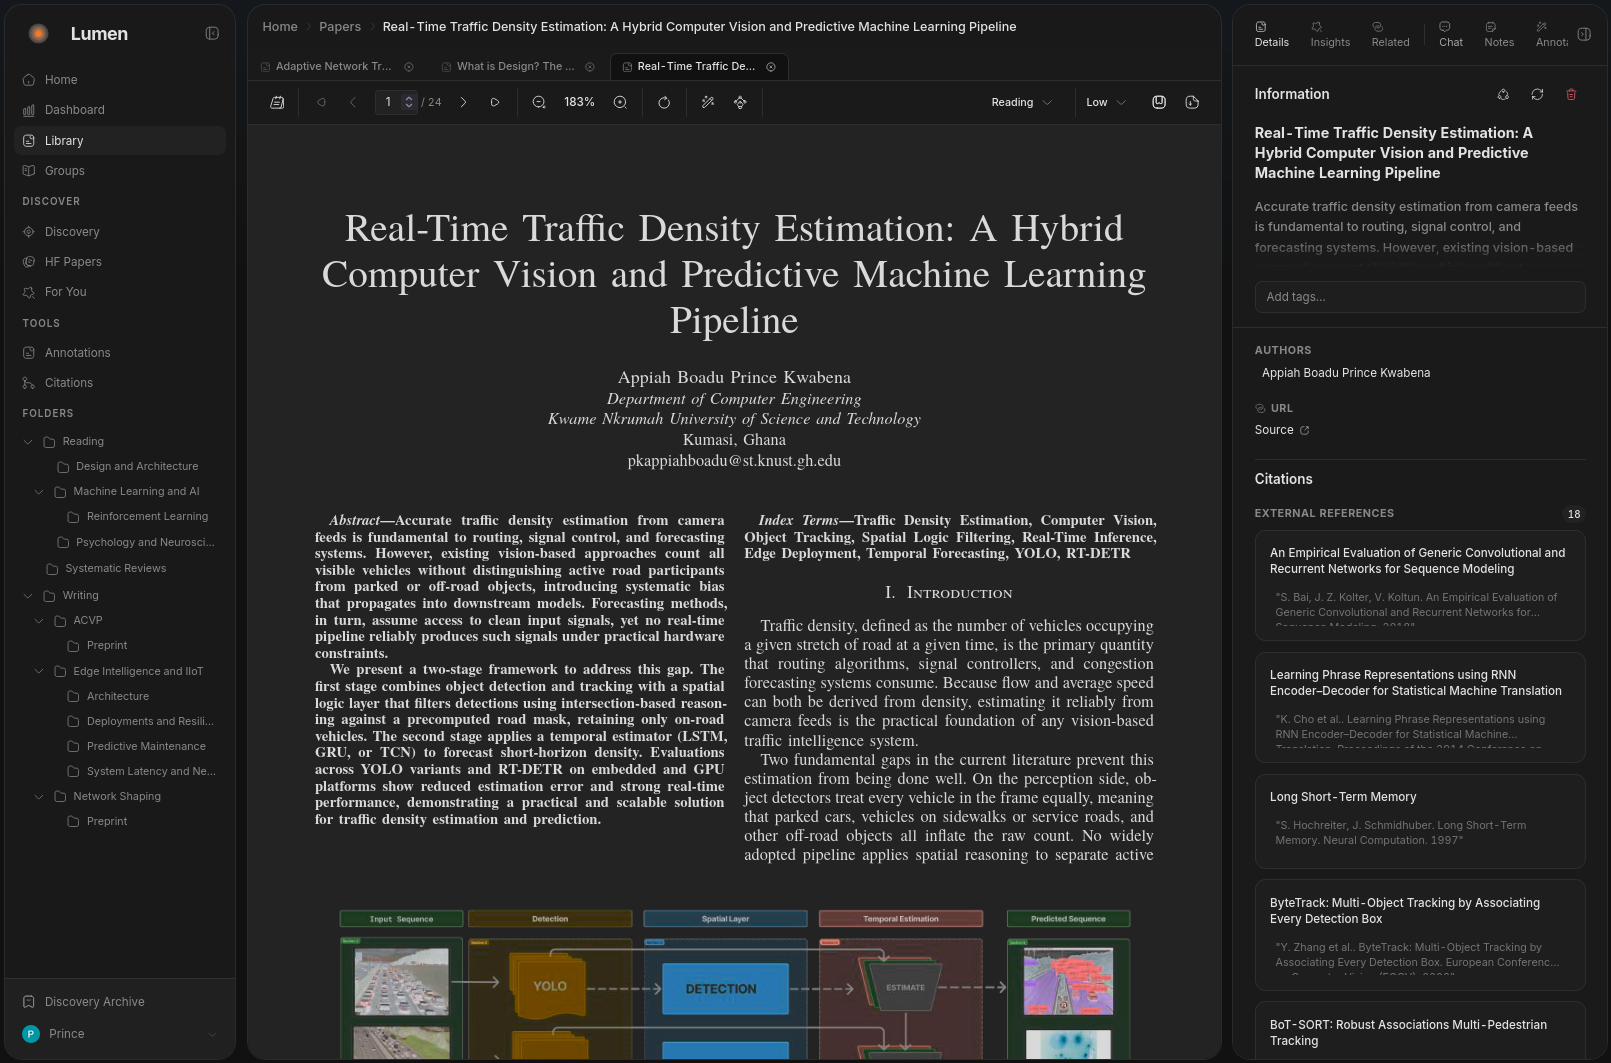
Task: Select the Details tab
Action: [x=1271, y=34]
